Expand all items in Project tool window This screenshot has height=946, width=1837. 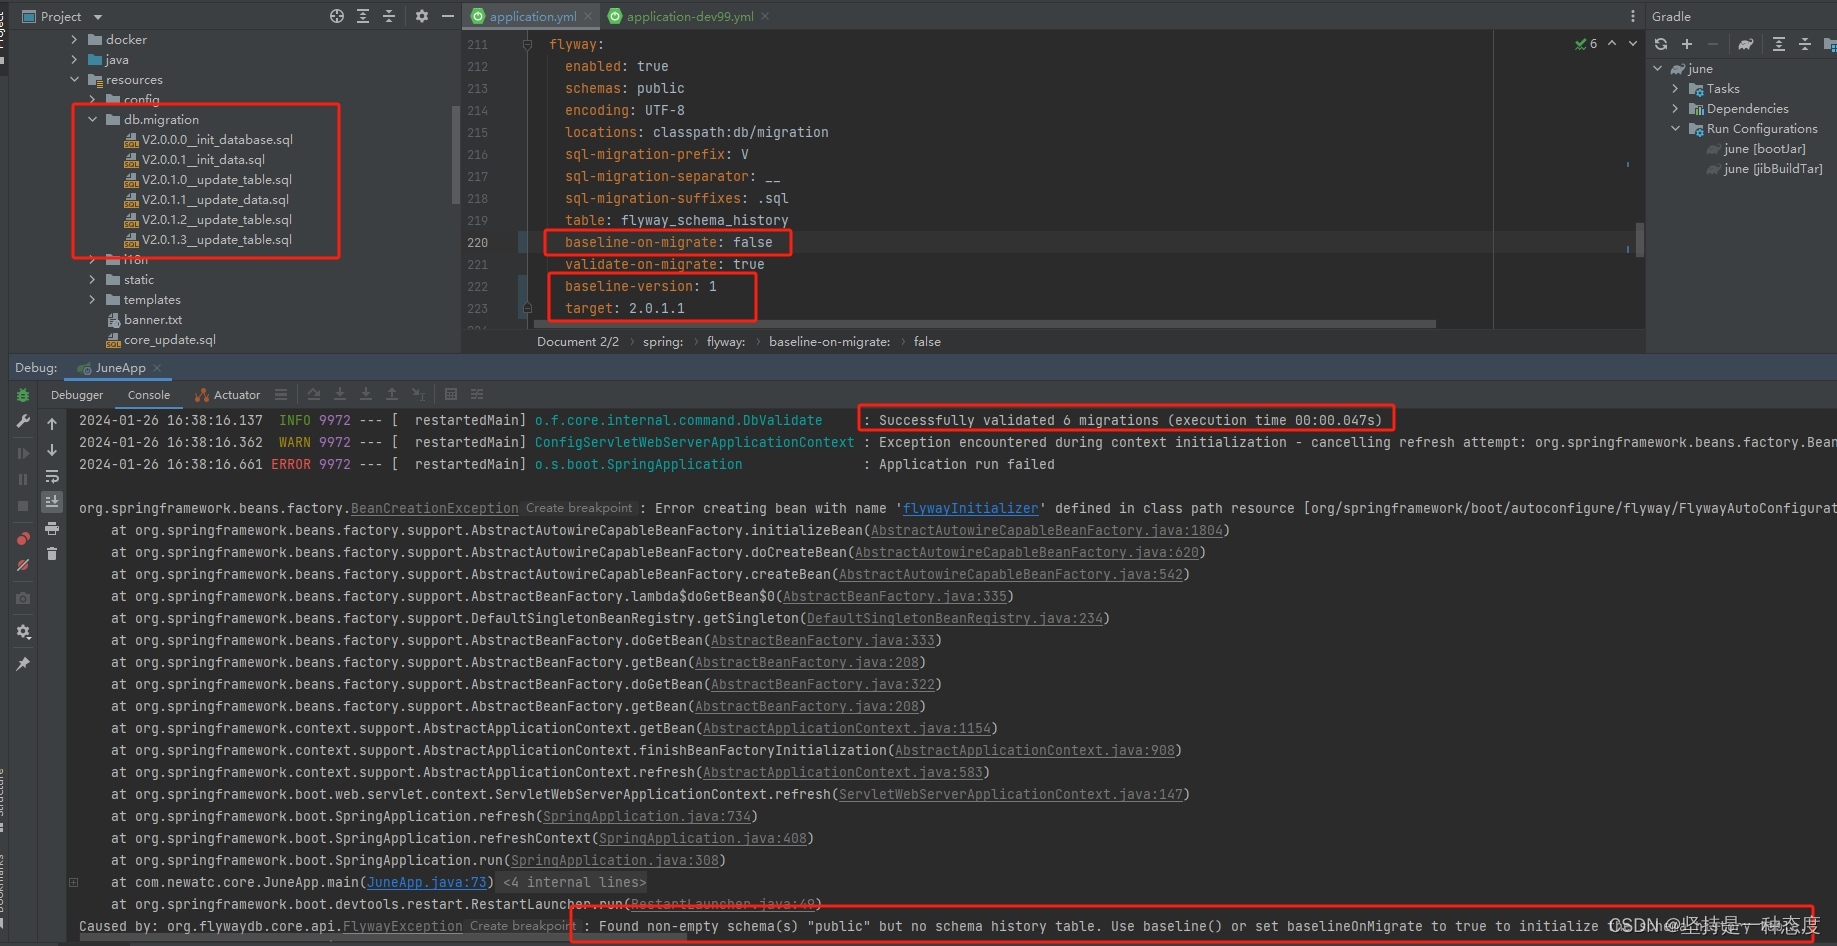tap(363, 16)
